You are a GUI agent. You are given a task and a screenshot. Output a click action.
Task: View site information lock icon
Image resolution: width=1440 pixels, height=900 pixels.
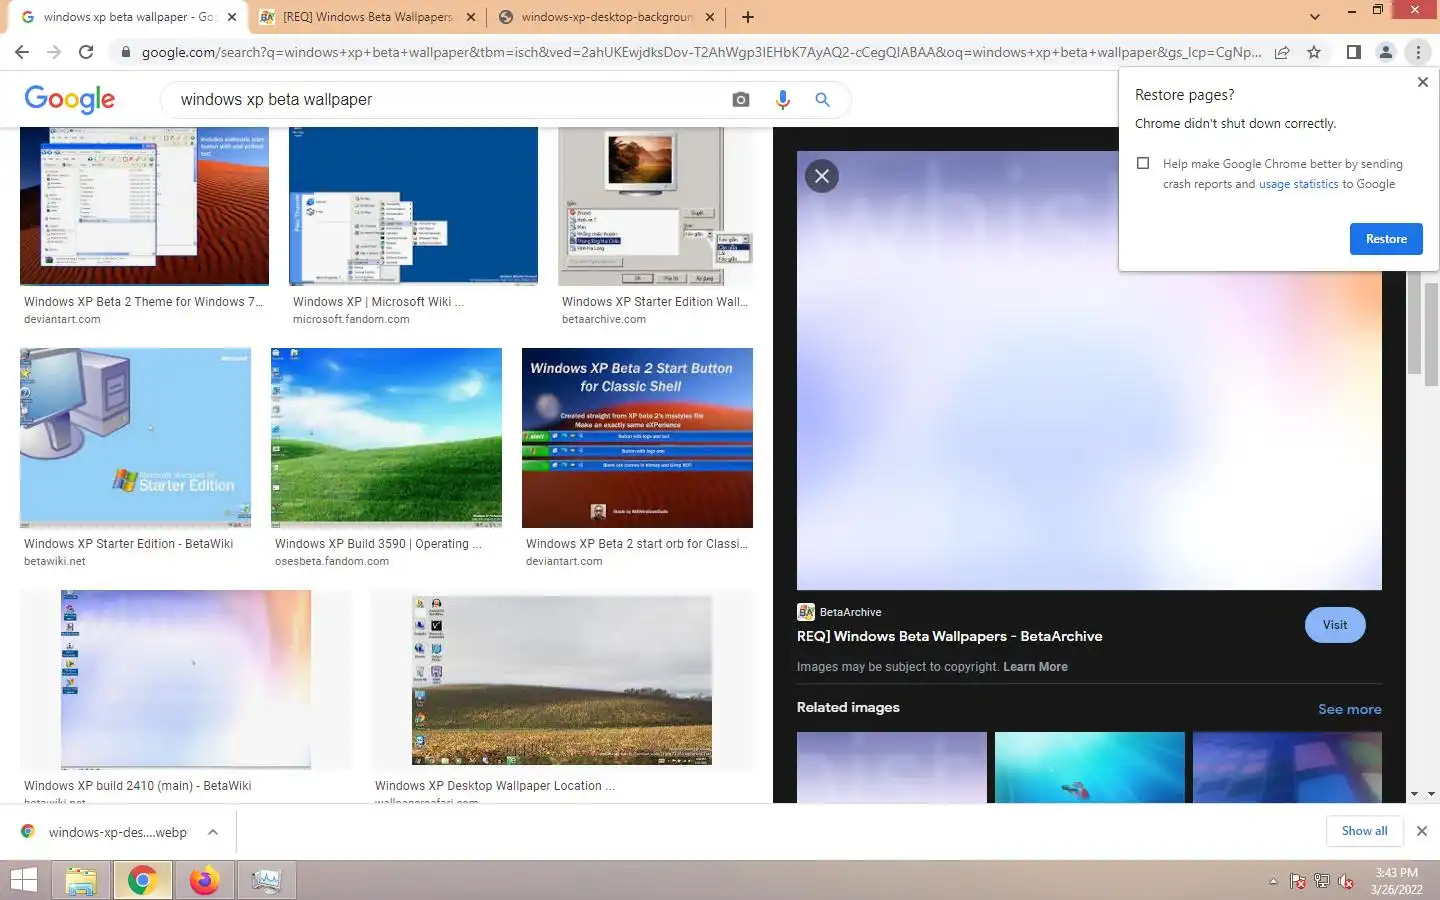tap(125, 52)
